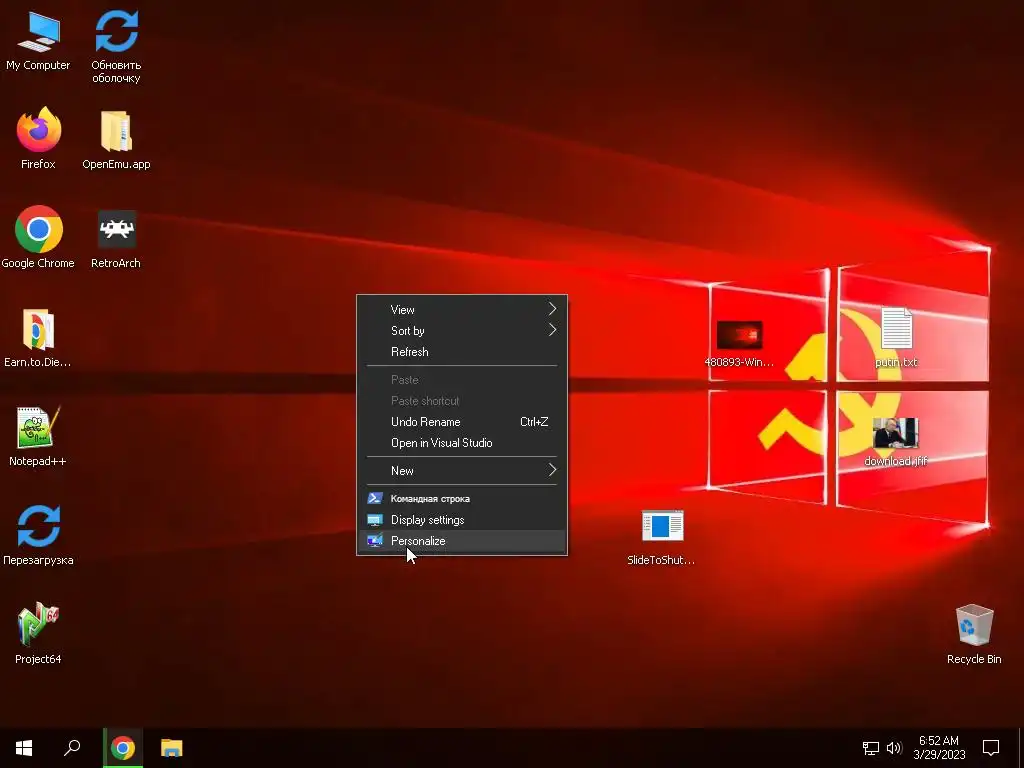Select the Project64 desktop icon
The image size is (1024, 768).
click(38, 633)
